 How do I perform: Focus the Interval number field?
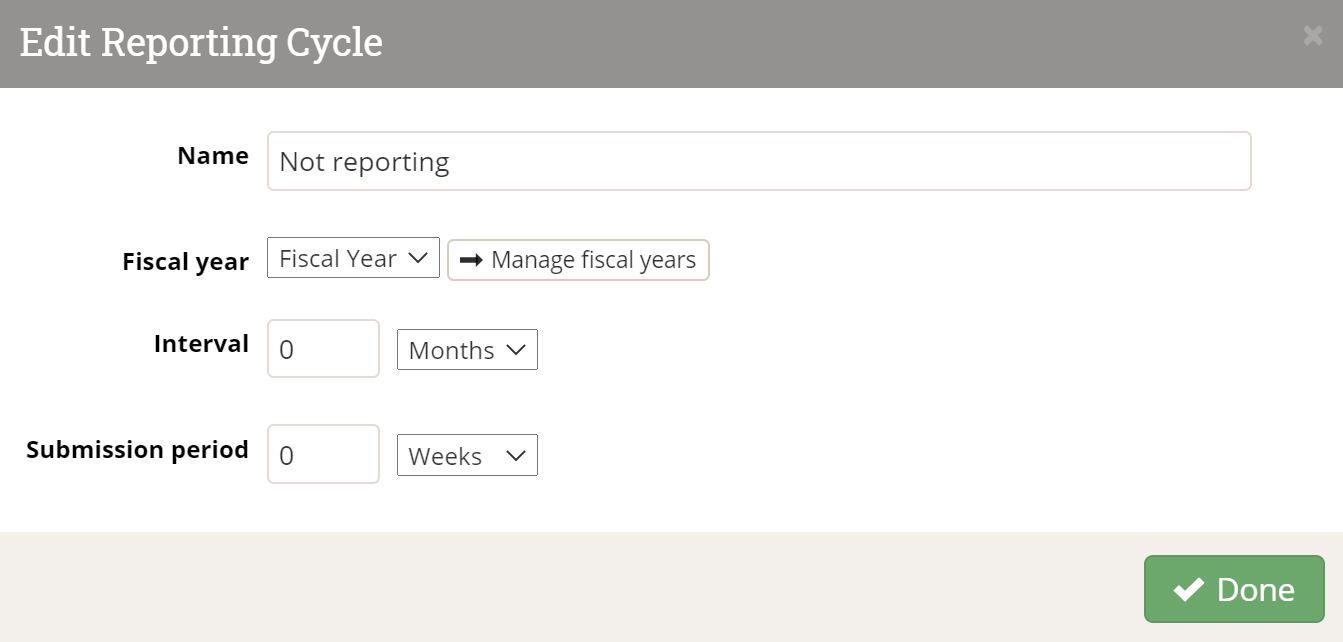(323, 349)
